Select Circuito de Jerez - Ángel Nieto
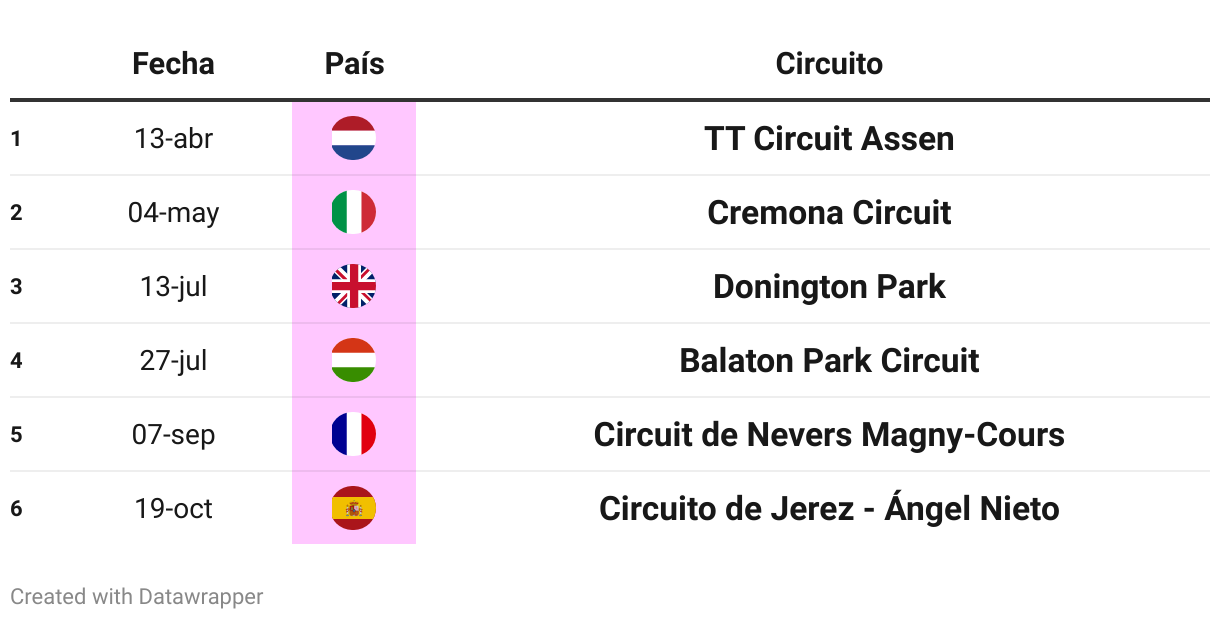The height and width of the screenshot is (620, 1220). 829,508
